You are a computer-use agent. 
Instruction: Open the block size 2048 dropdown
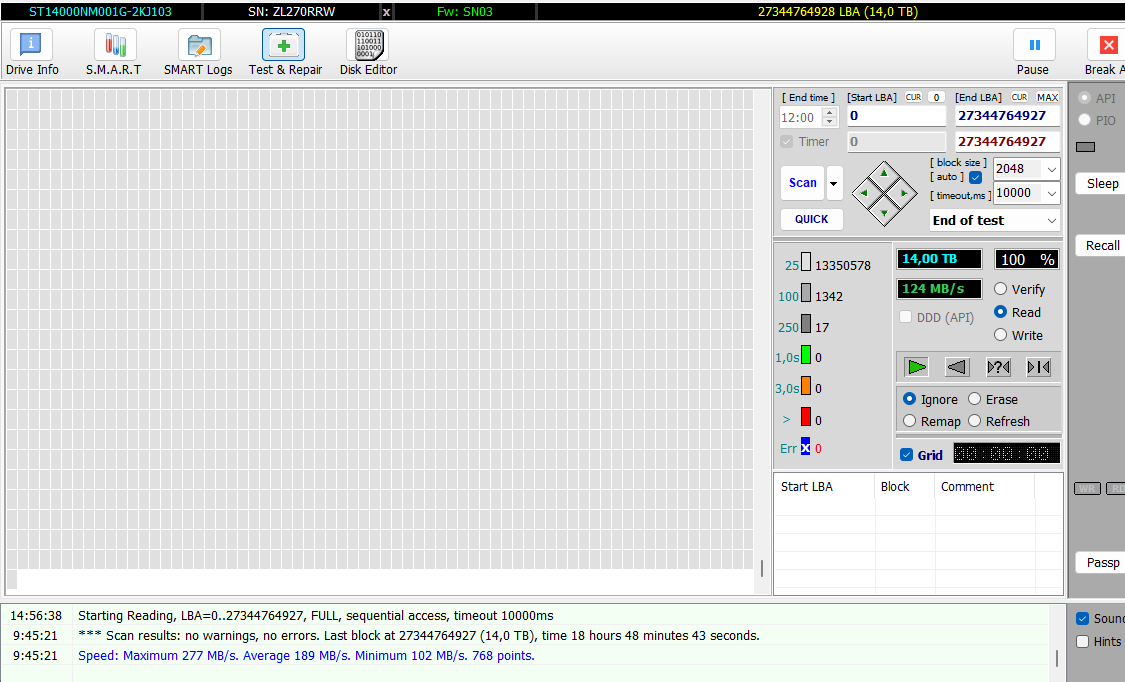(x=1051, y=169)
